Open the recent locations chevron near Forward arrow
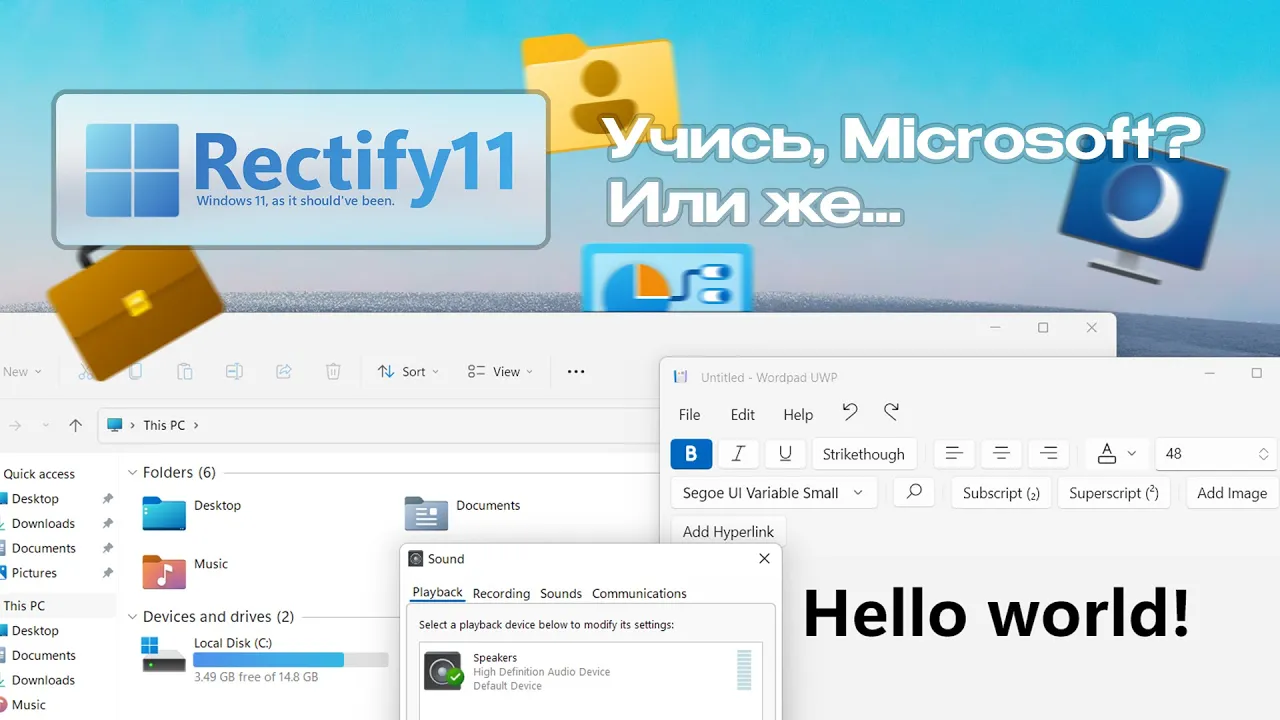 click(x=45, y=425)
